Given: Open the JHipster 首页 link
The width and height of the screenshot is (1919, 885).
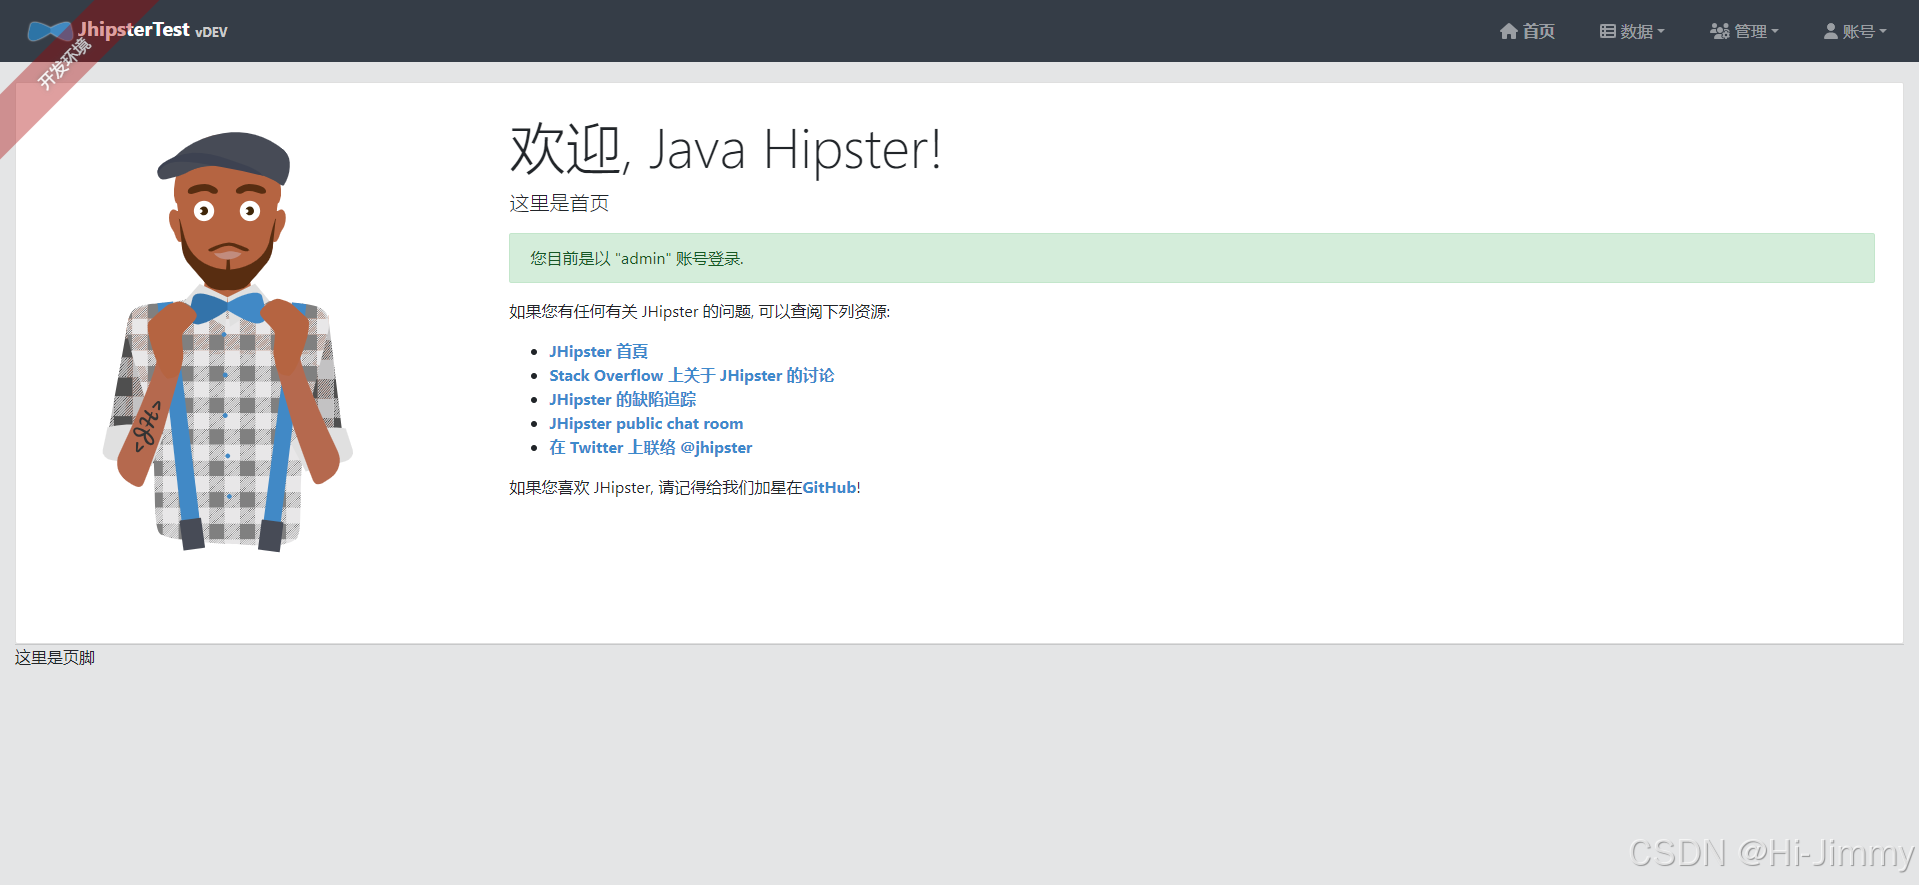Looking at the screenshot, I should 598,351.
